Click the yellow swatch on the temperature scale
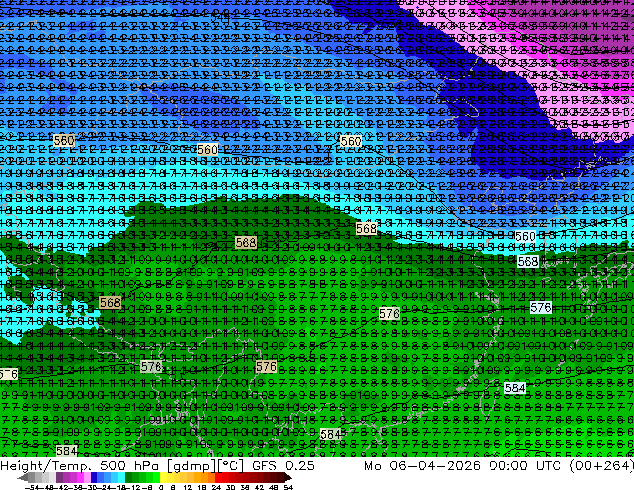Image resolution: width=634 pixels, height=490 pixels. tap(163, 477)
